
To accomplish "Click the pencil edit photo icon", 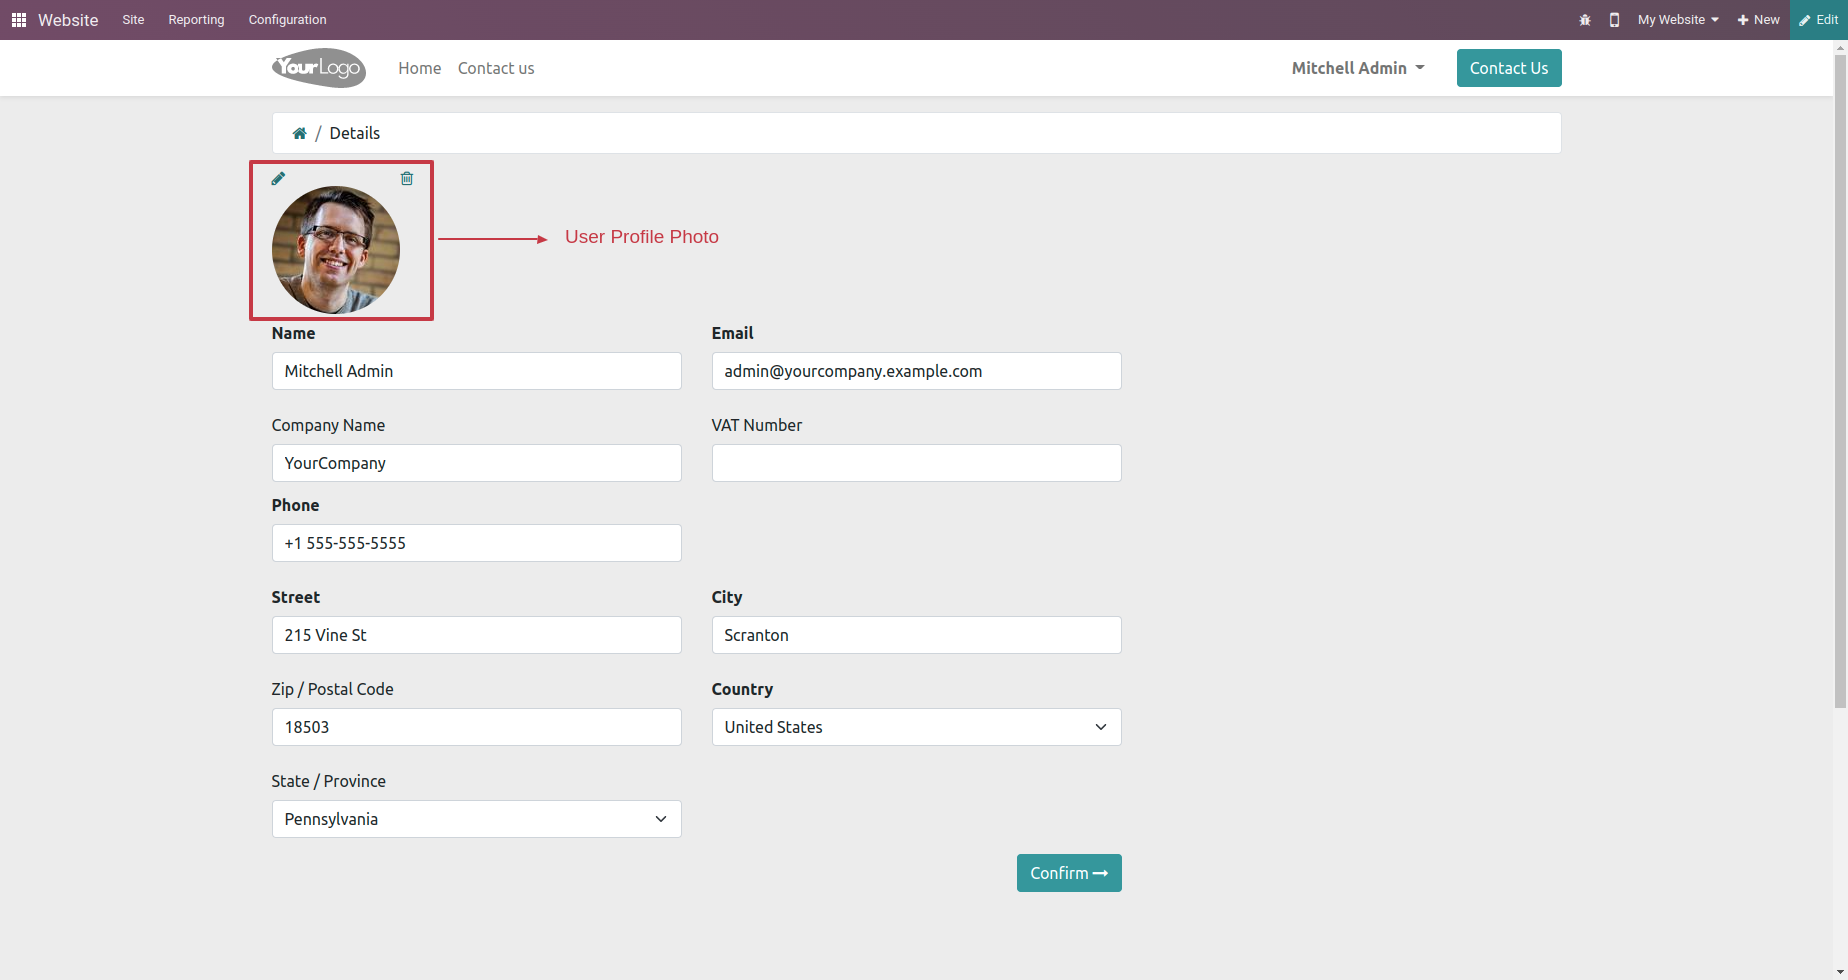I will tap(279, 178).
